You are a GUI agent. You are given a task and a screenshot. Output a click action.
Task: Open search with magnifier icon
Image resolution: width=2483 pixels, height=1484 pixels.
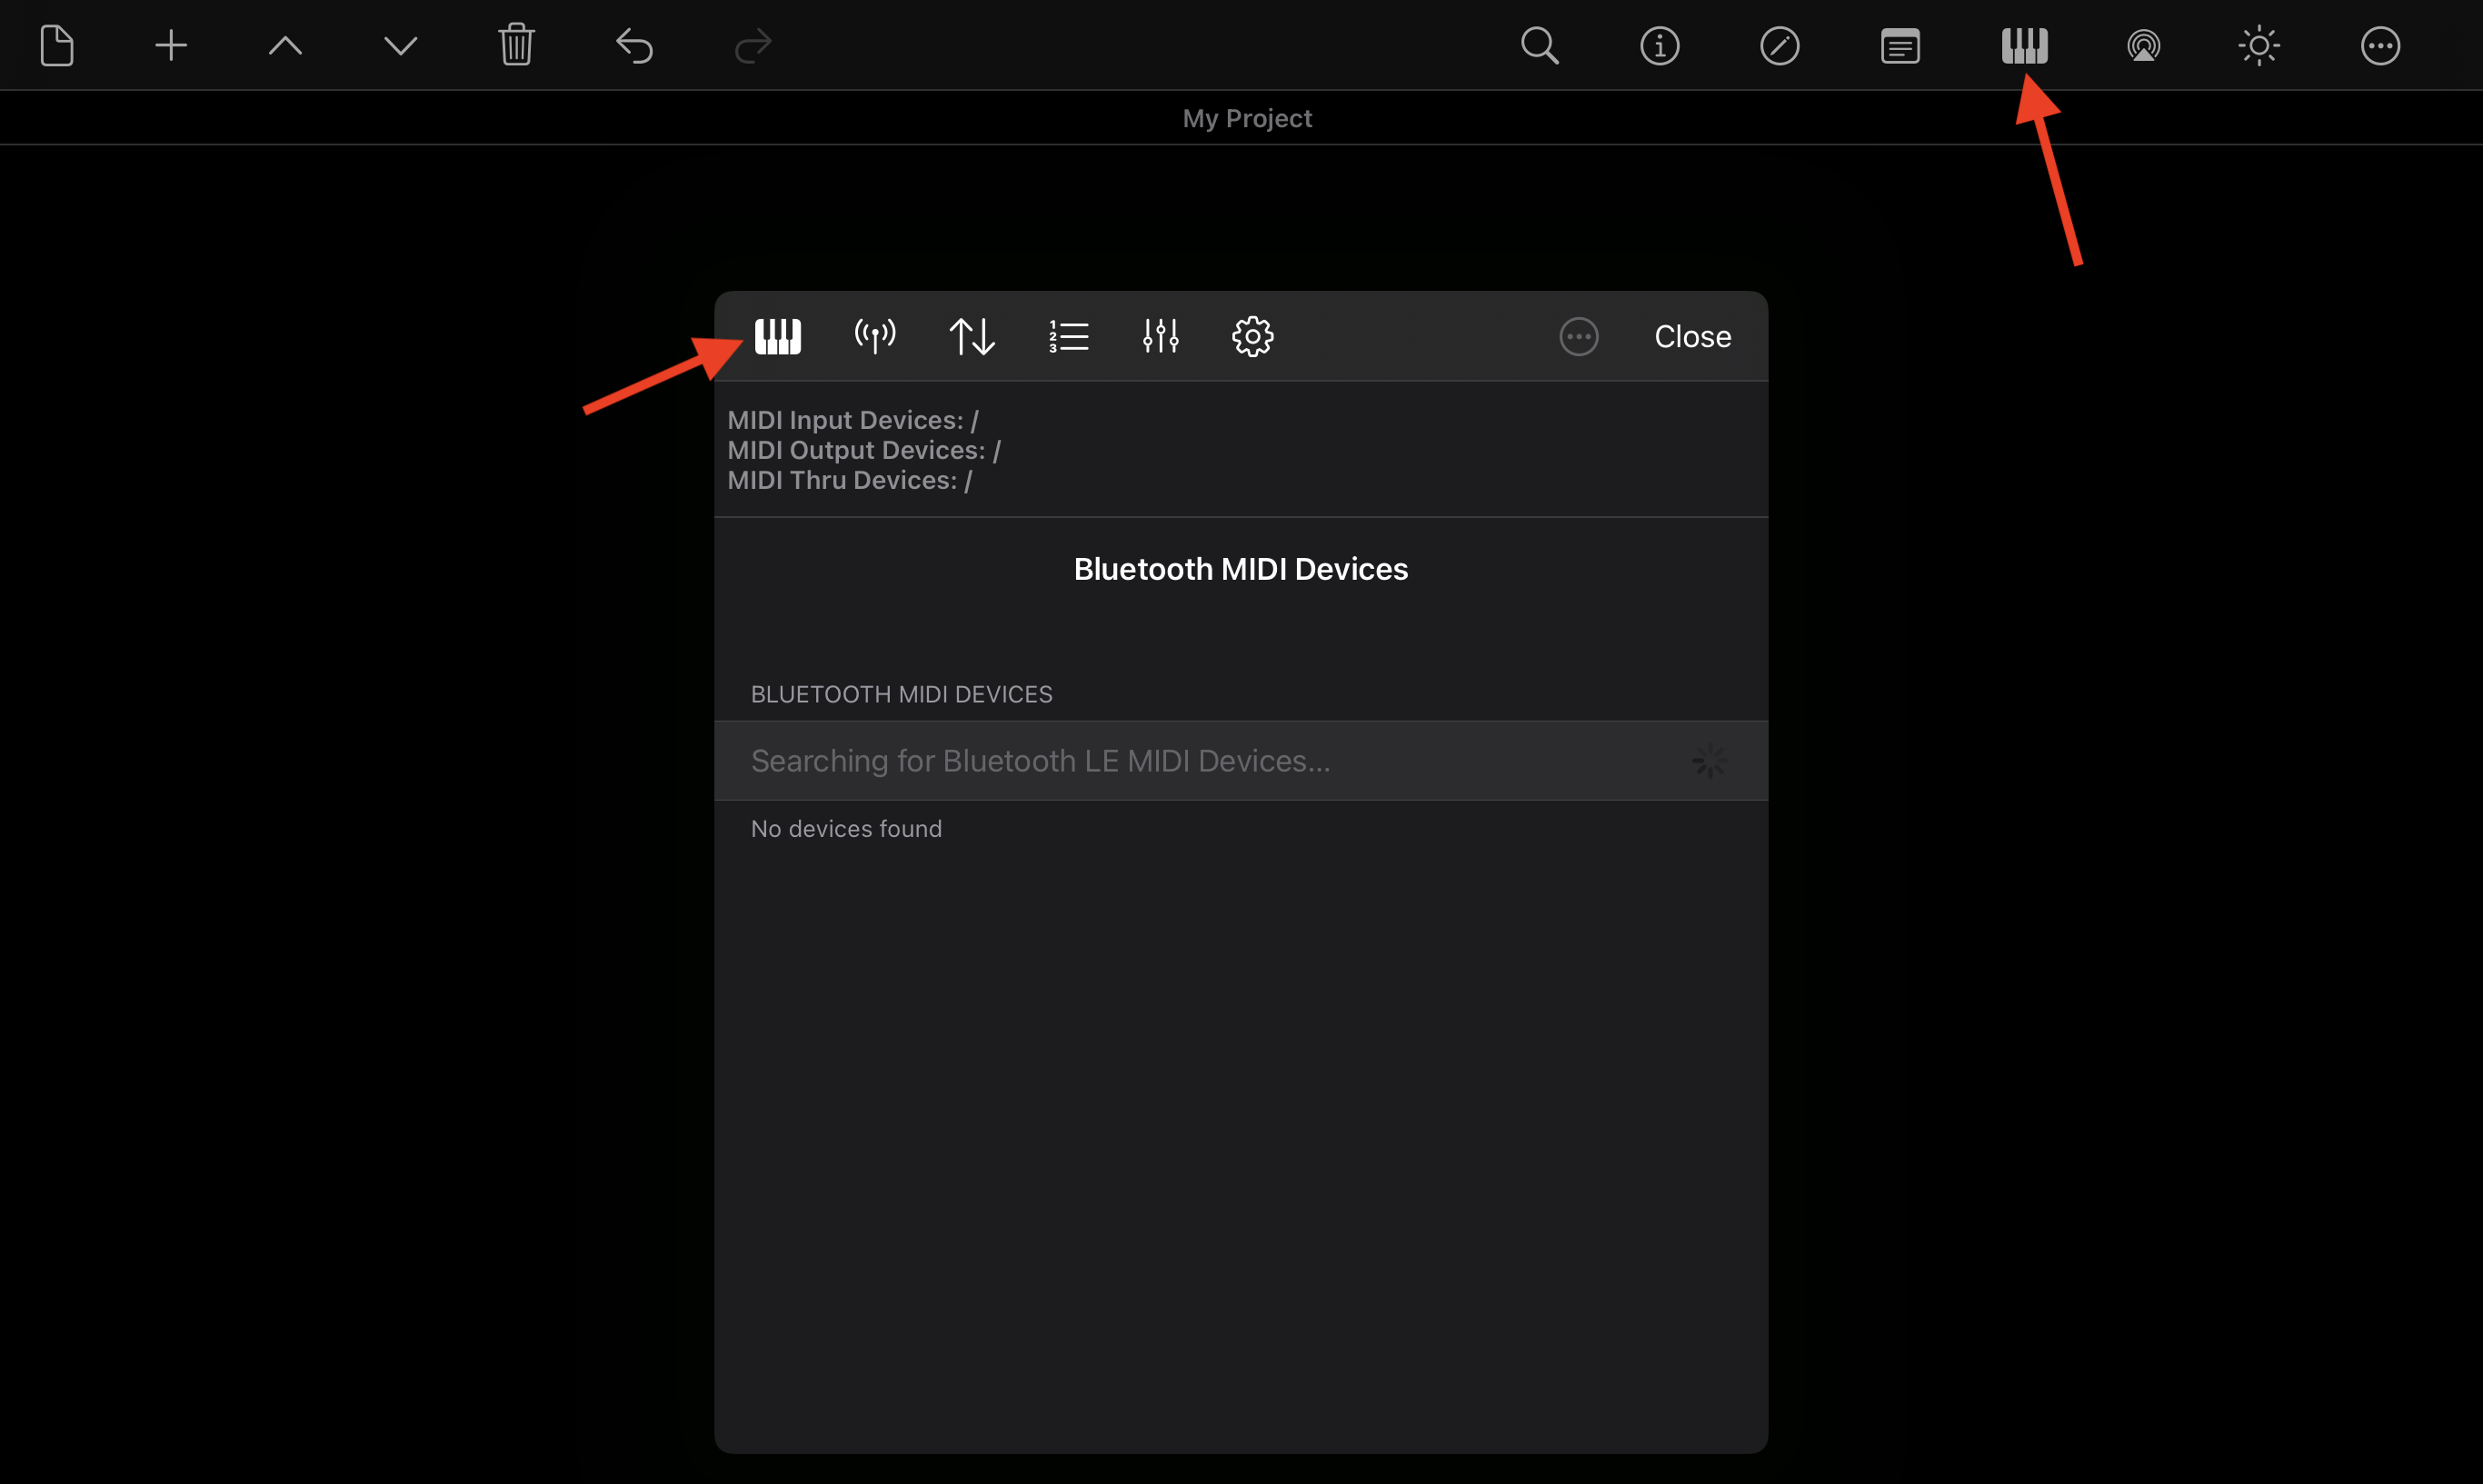[1540, 46]
